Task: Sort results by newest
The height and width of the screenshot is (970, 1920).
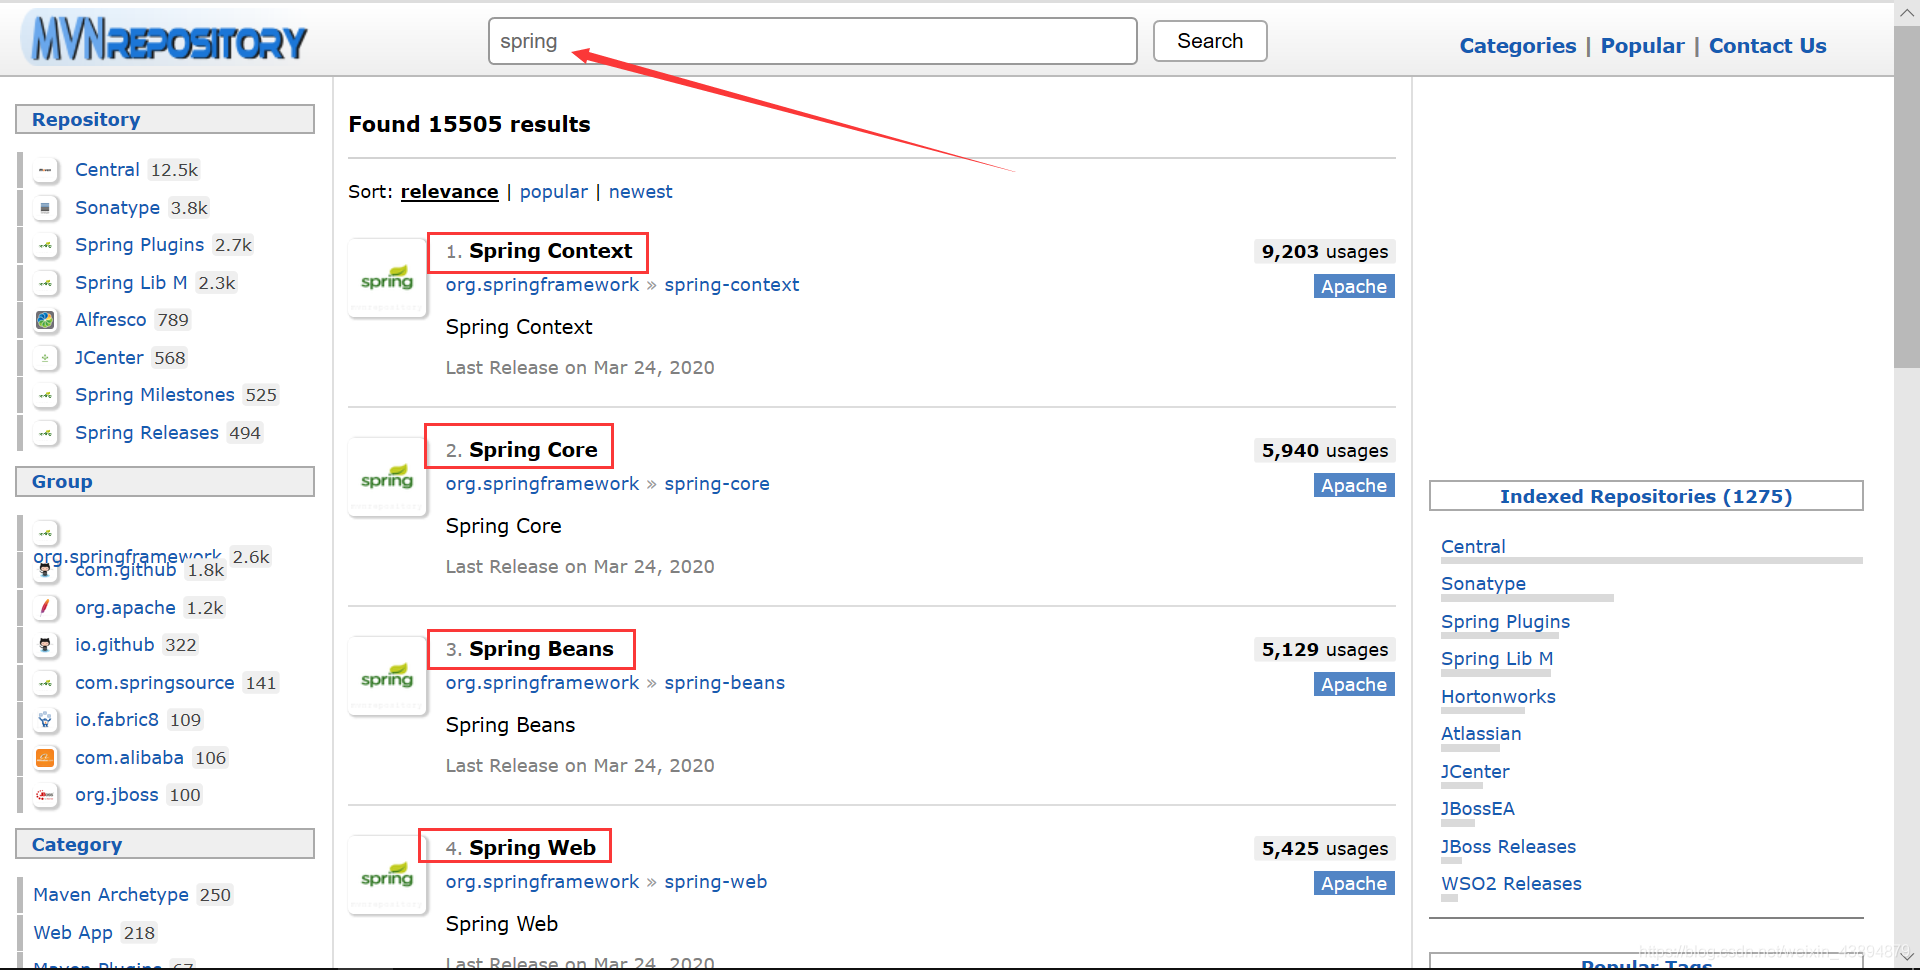Action: (640, 192)
